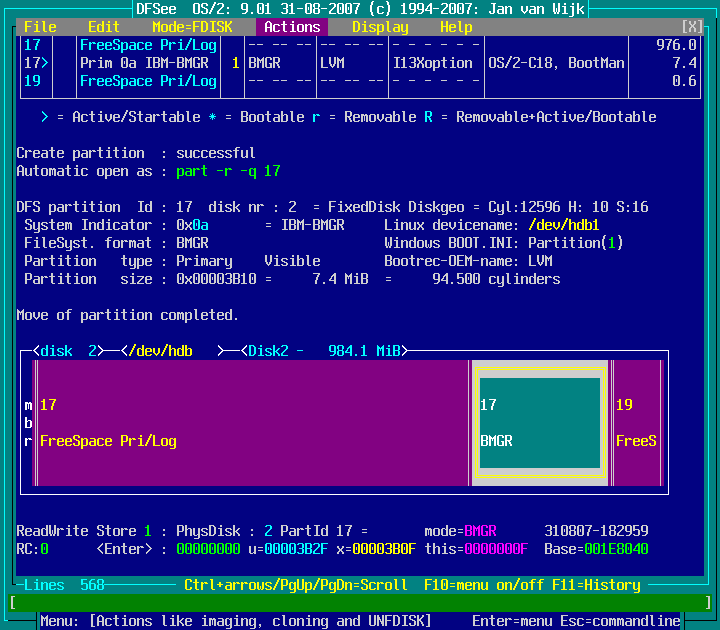720x630 pixels.
Task: Click the green command input line
Action: click(x=360, y=603)
